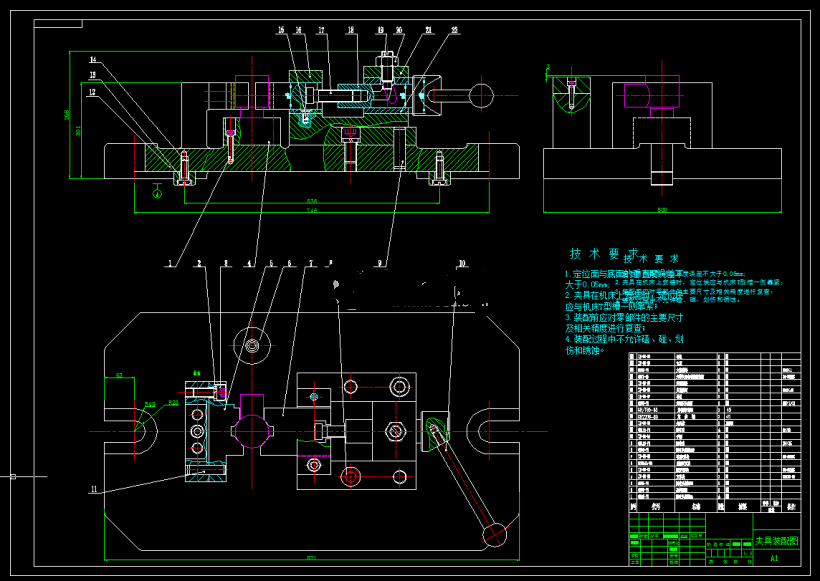
Task: Click the round boss with hex socket in plan view
Action: [x=252, y=345]
